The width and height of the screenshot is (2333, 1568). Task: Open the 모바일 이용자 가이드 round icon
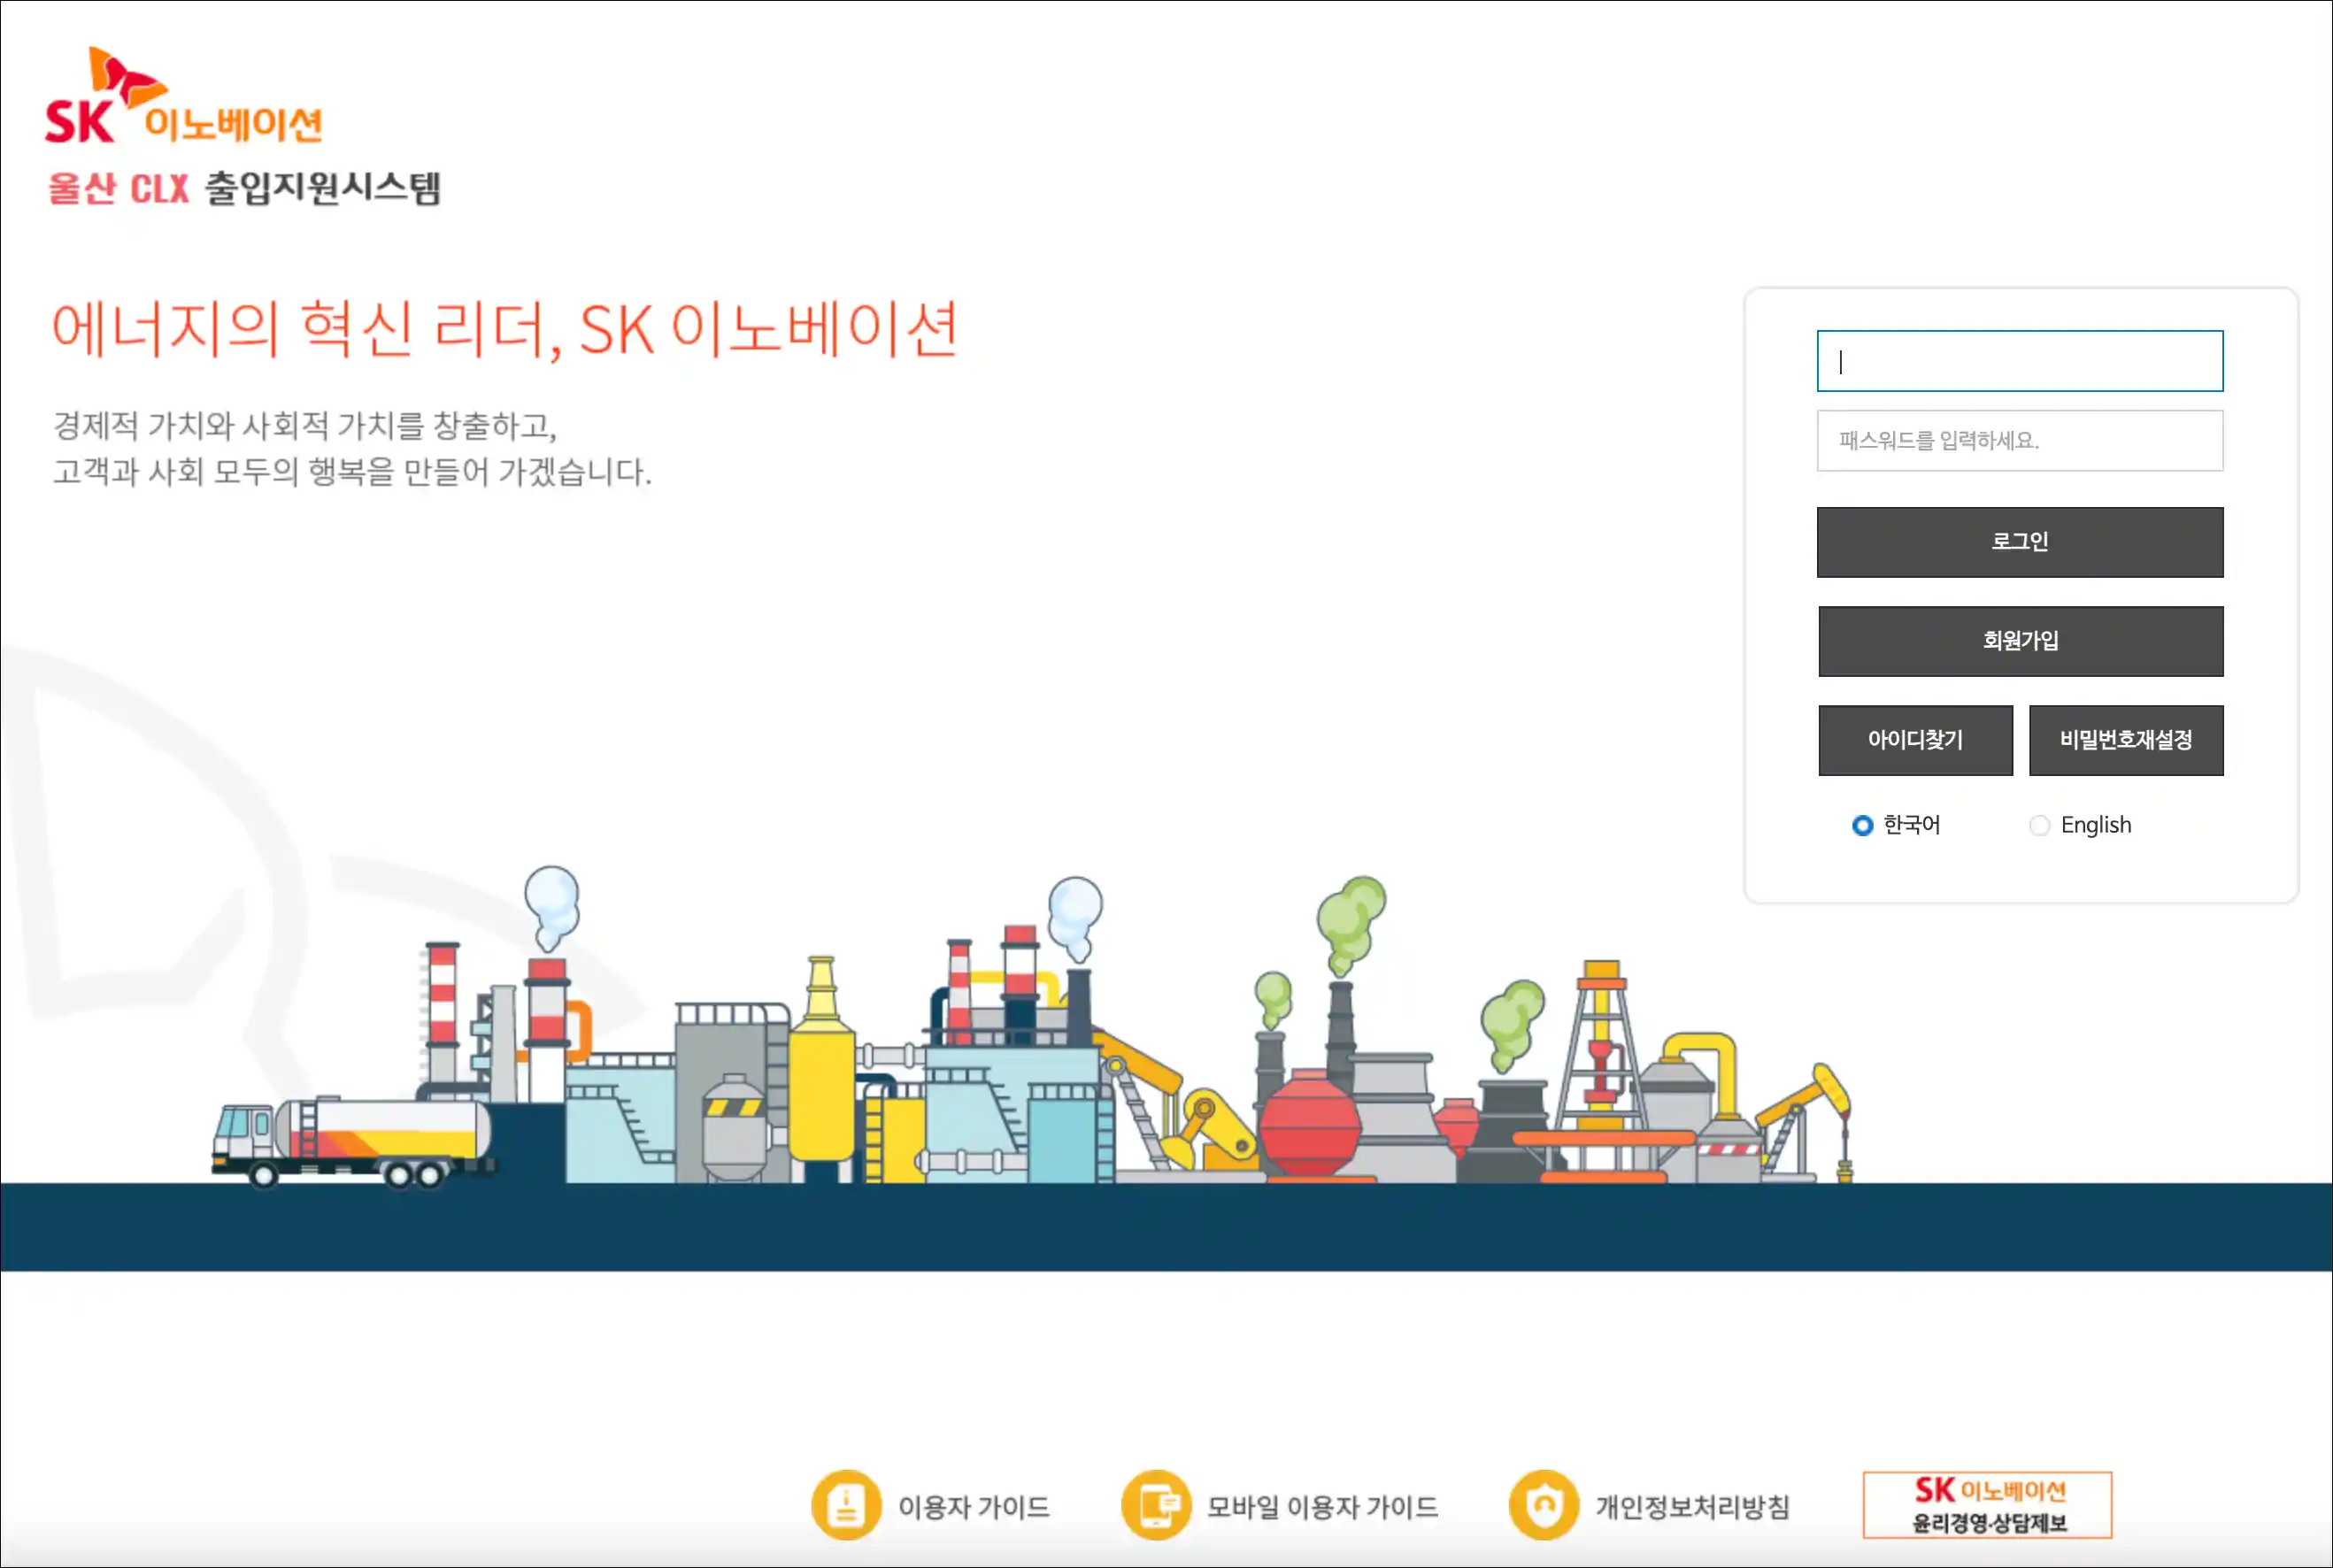[1156, 1505]
